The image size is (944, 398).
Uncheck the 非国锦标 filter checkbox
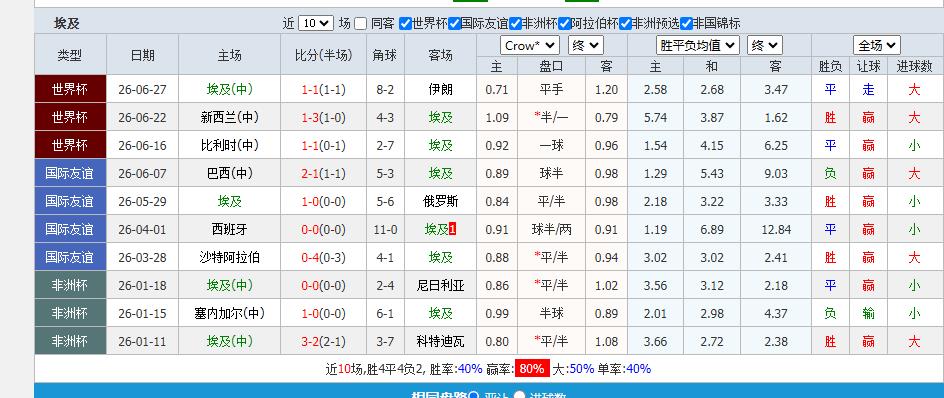[686, 23]
